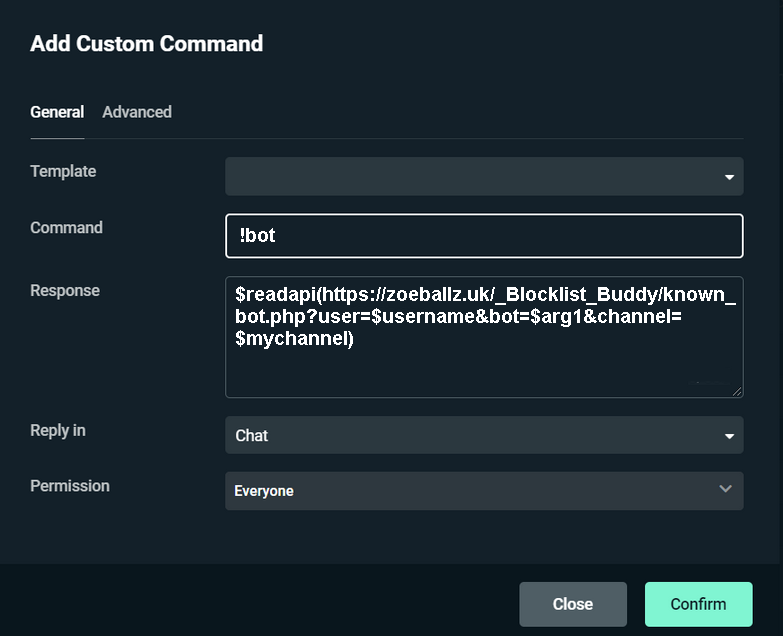
Task: Click the Add Custom Command title
Action: 147,43
